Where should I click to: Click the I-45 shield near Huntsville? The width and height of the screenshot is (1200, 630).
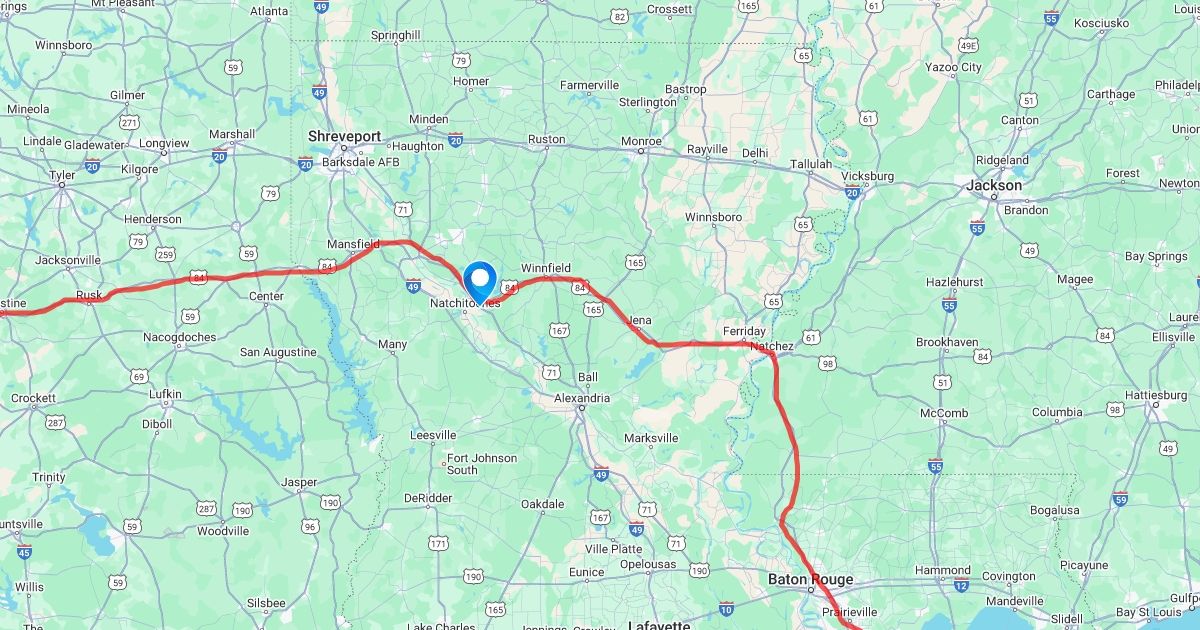click(x=24, y=551)
